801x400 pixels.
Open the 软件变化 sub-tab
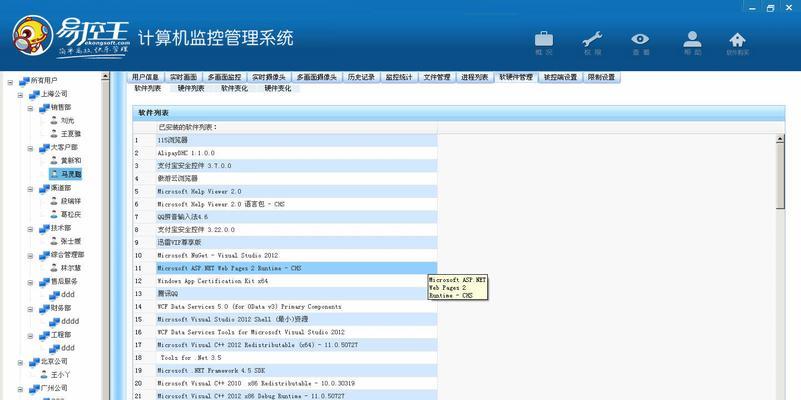point(234,88)
